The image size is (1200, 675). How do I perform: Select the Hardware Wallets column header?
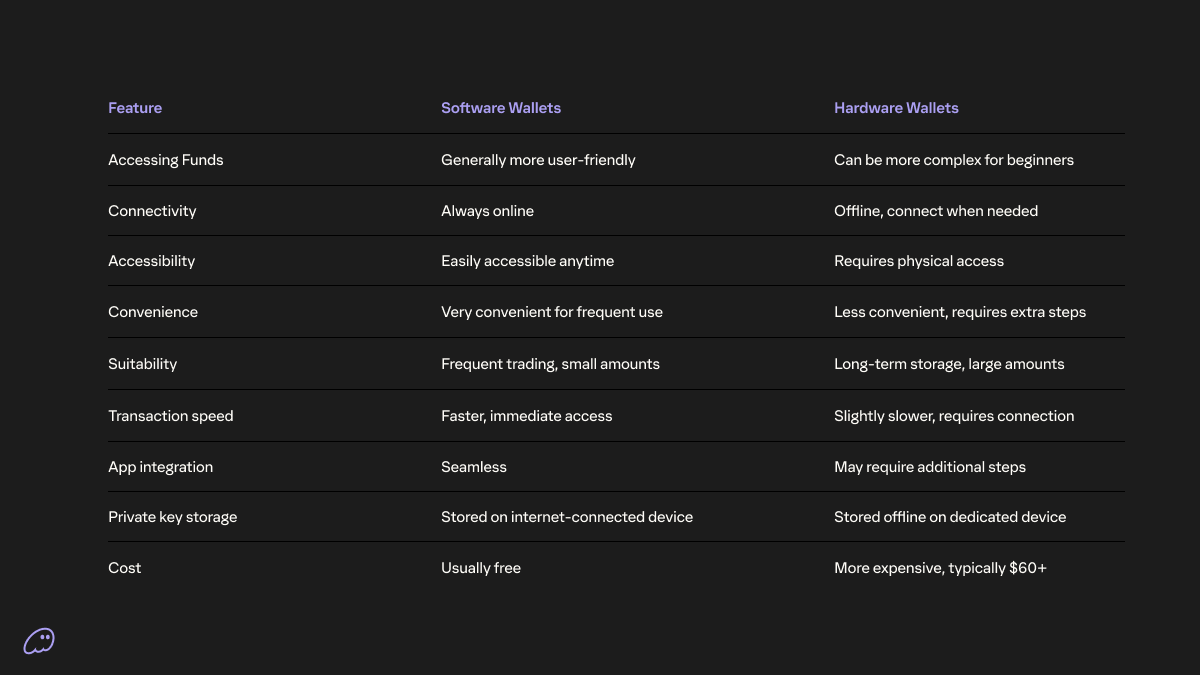pos(896,108)
